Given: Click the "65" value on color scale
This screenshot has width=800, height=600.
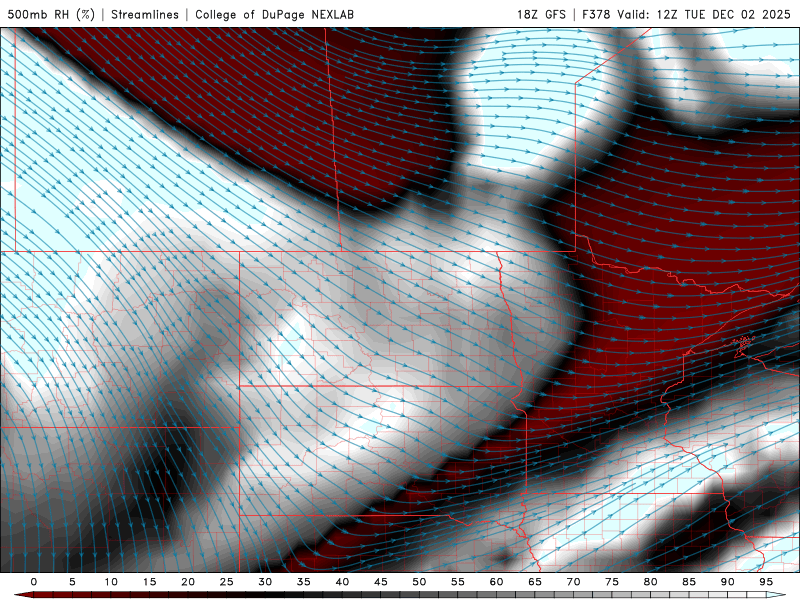Looking at the screenshot, I should click(x=535, y=582).
